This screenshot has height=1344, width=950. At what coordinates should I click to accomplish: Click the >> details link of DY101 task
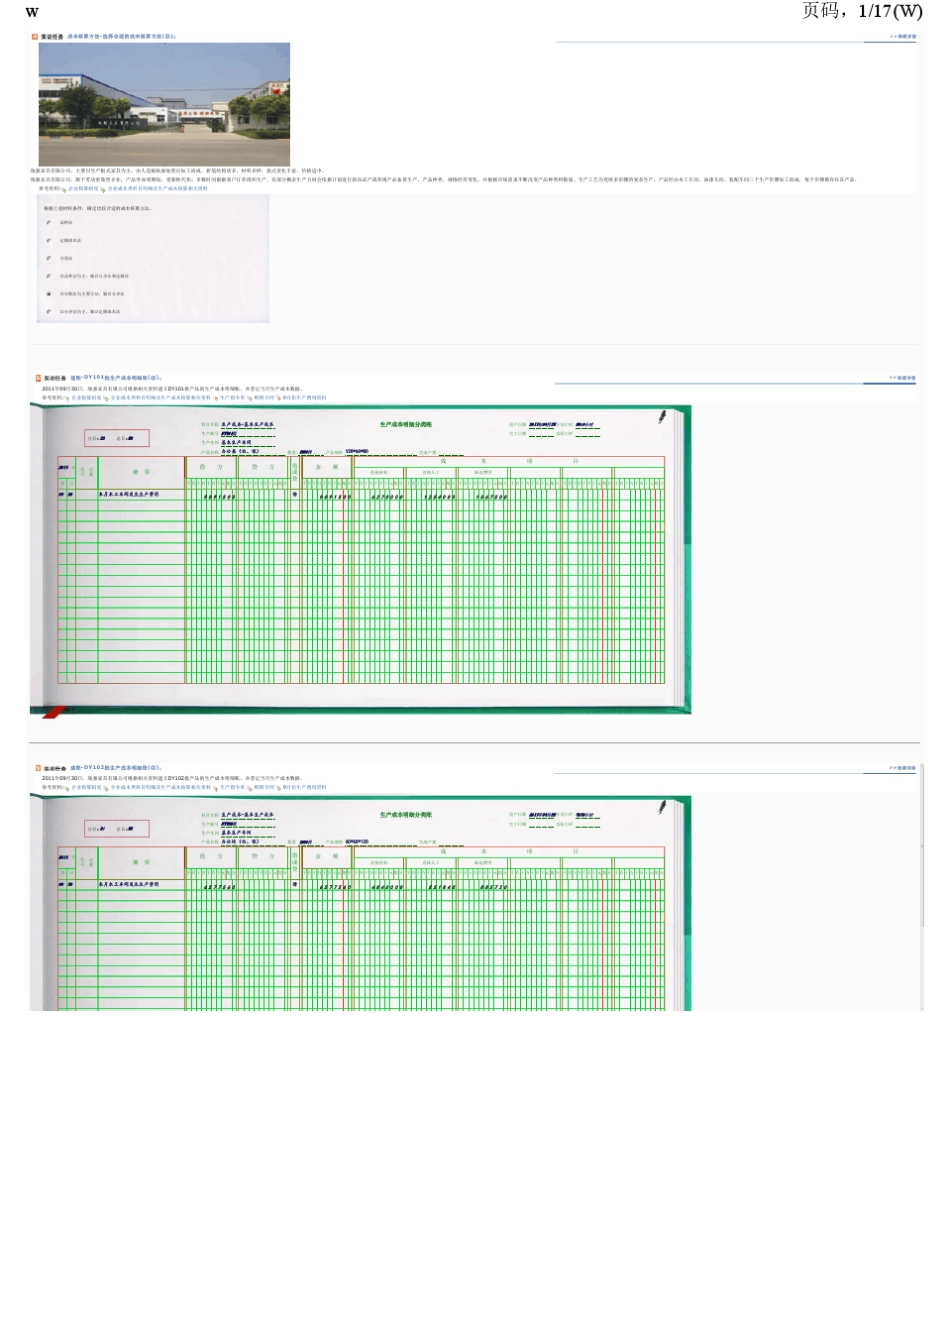click(902, 378)
